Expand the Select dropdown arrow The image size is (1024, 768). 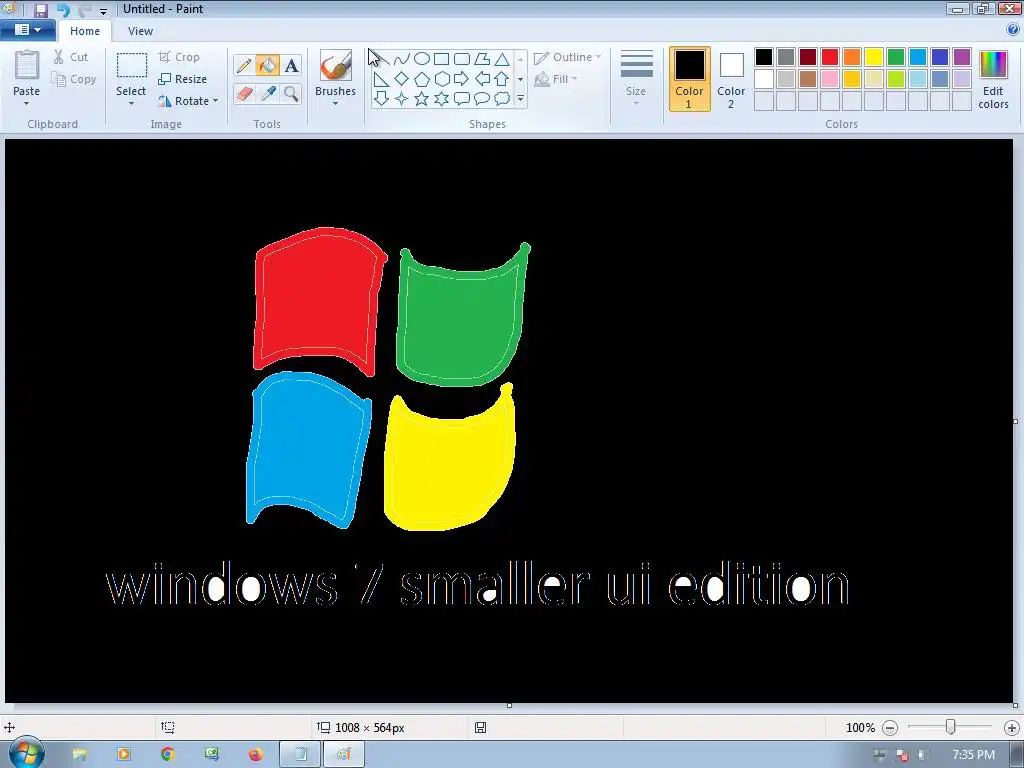pyautogui.click(x=131, y=103)
